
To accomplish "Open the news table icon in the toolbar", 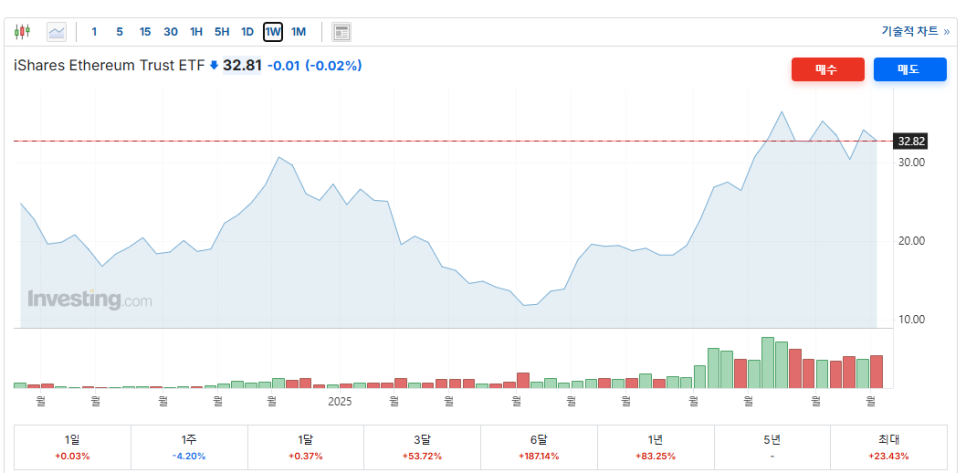I will pos(341,32).
